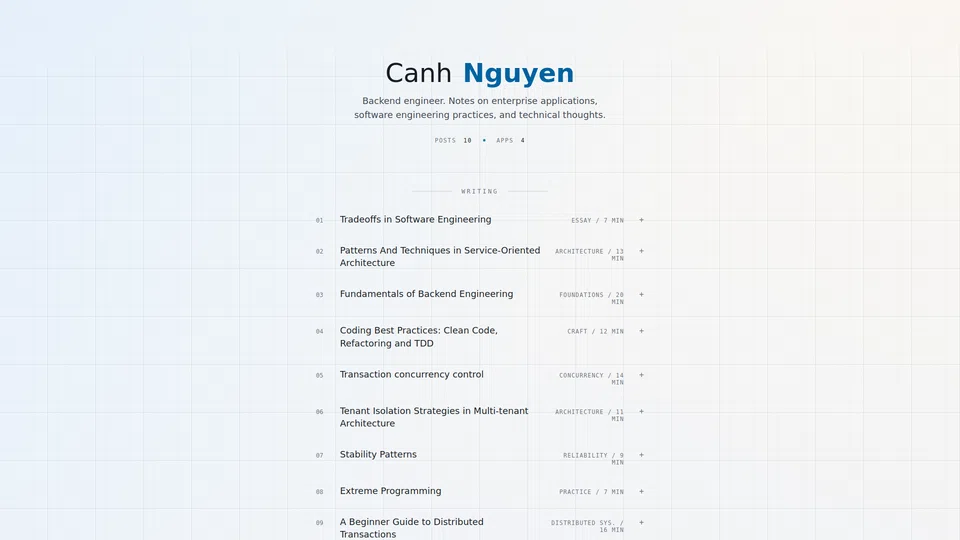Expand the Transaction concurrency control plus icon

click(641, 375)
